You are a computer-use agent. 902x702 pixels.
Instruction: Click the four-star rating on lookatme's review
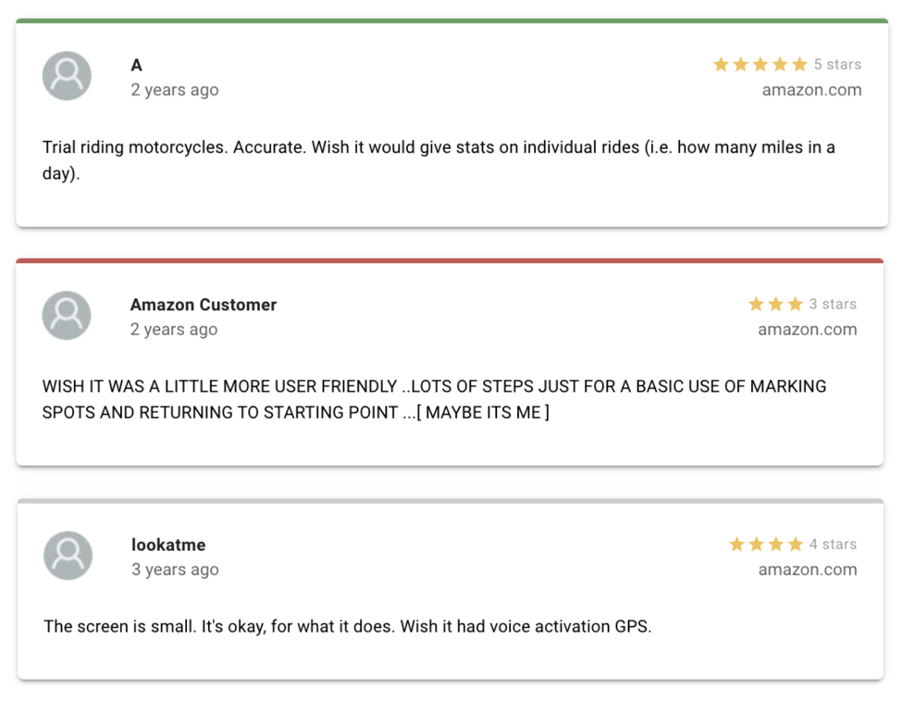click(766, 544)
